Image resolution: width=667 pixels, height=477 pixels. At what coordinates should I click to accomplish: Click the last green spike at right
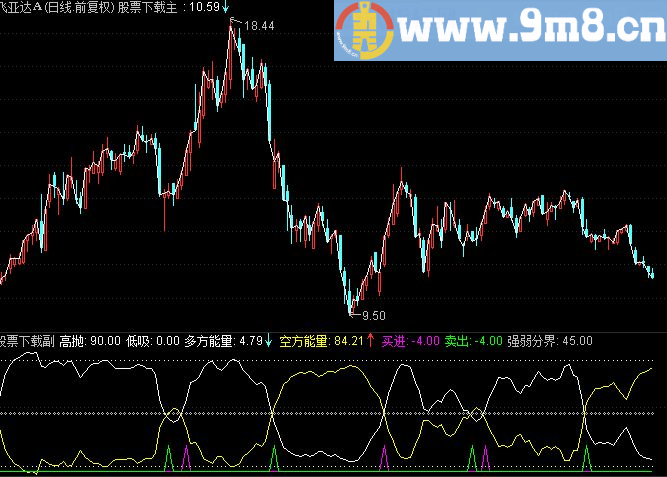coord(587,458)
